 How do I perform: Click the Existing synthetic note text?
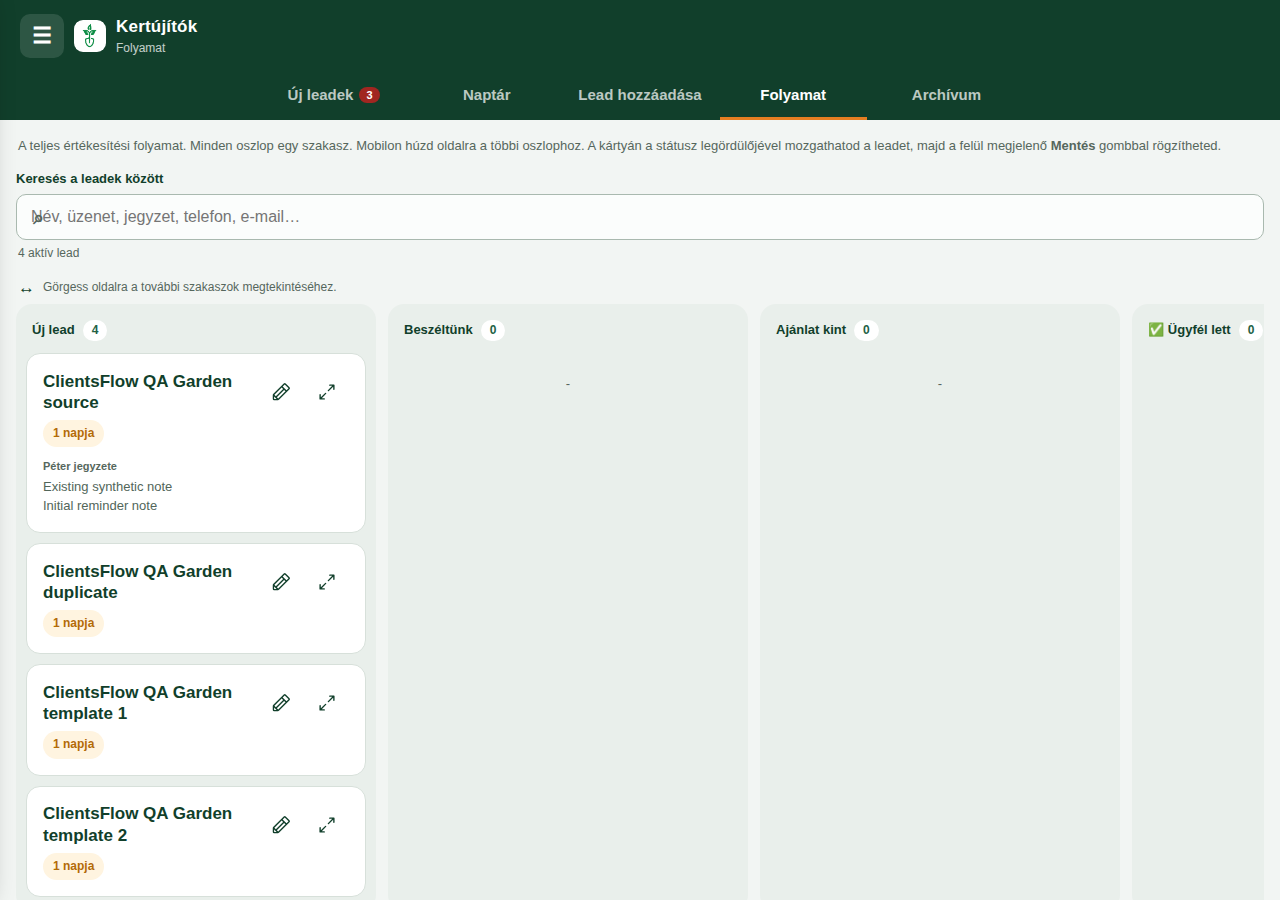click(x=108, y=487)
